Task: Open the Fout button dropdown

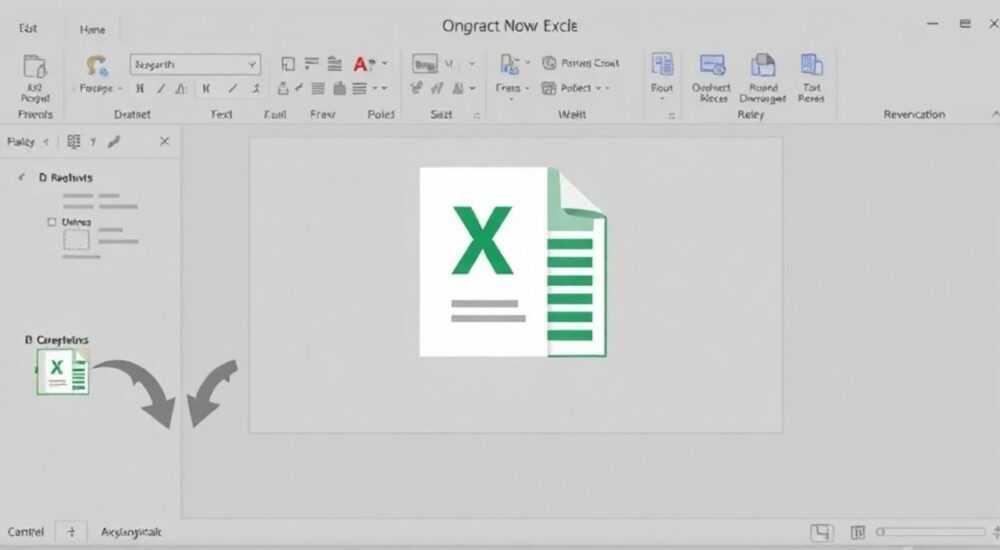Action: pos(662,100)
